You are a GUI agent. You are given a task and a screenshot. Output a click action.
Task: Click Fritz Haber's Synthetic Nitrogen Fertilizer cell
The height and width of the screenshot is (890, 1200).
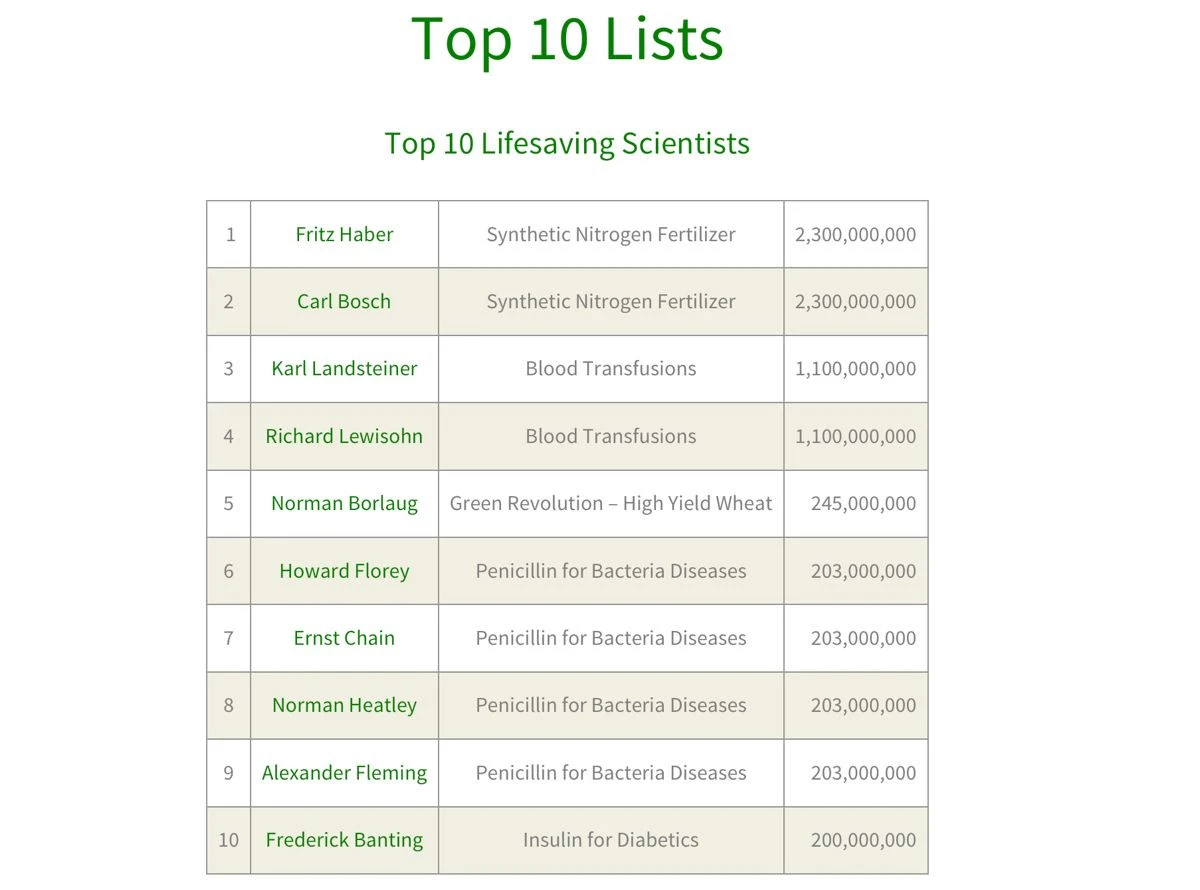(x=611, y=235)
